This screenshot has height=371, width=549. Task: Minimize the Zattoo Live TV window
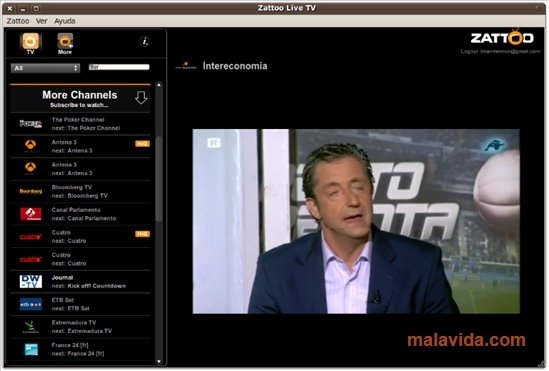(x=22, y=8)
